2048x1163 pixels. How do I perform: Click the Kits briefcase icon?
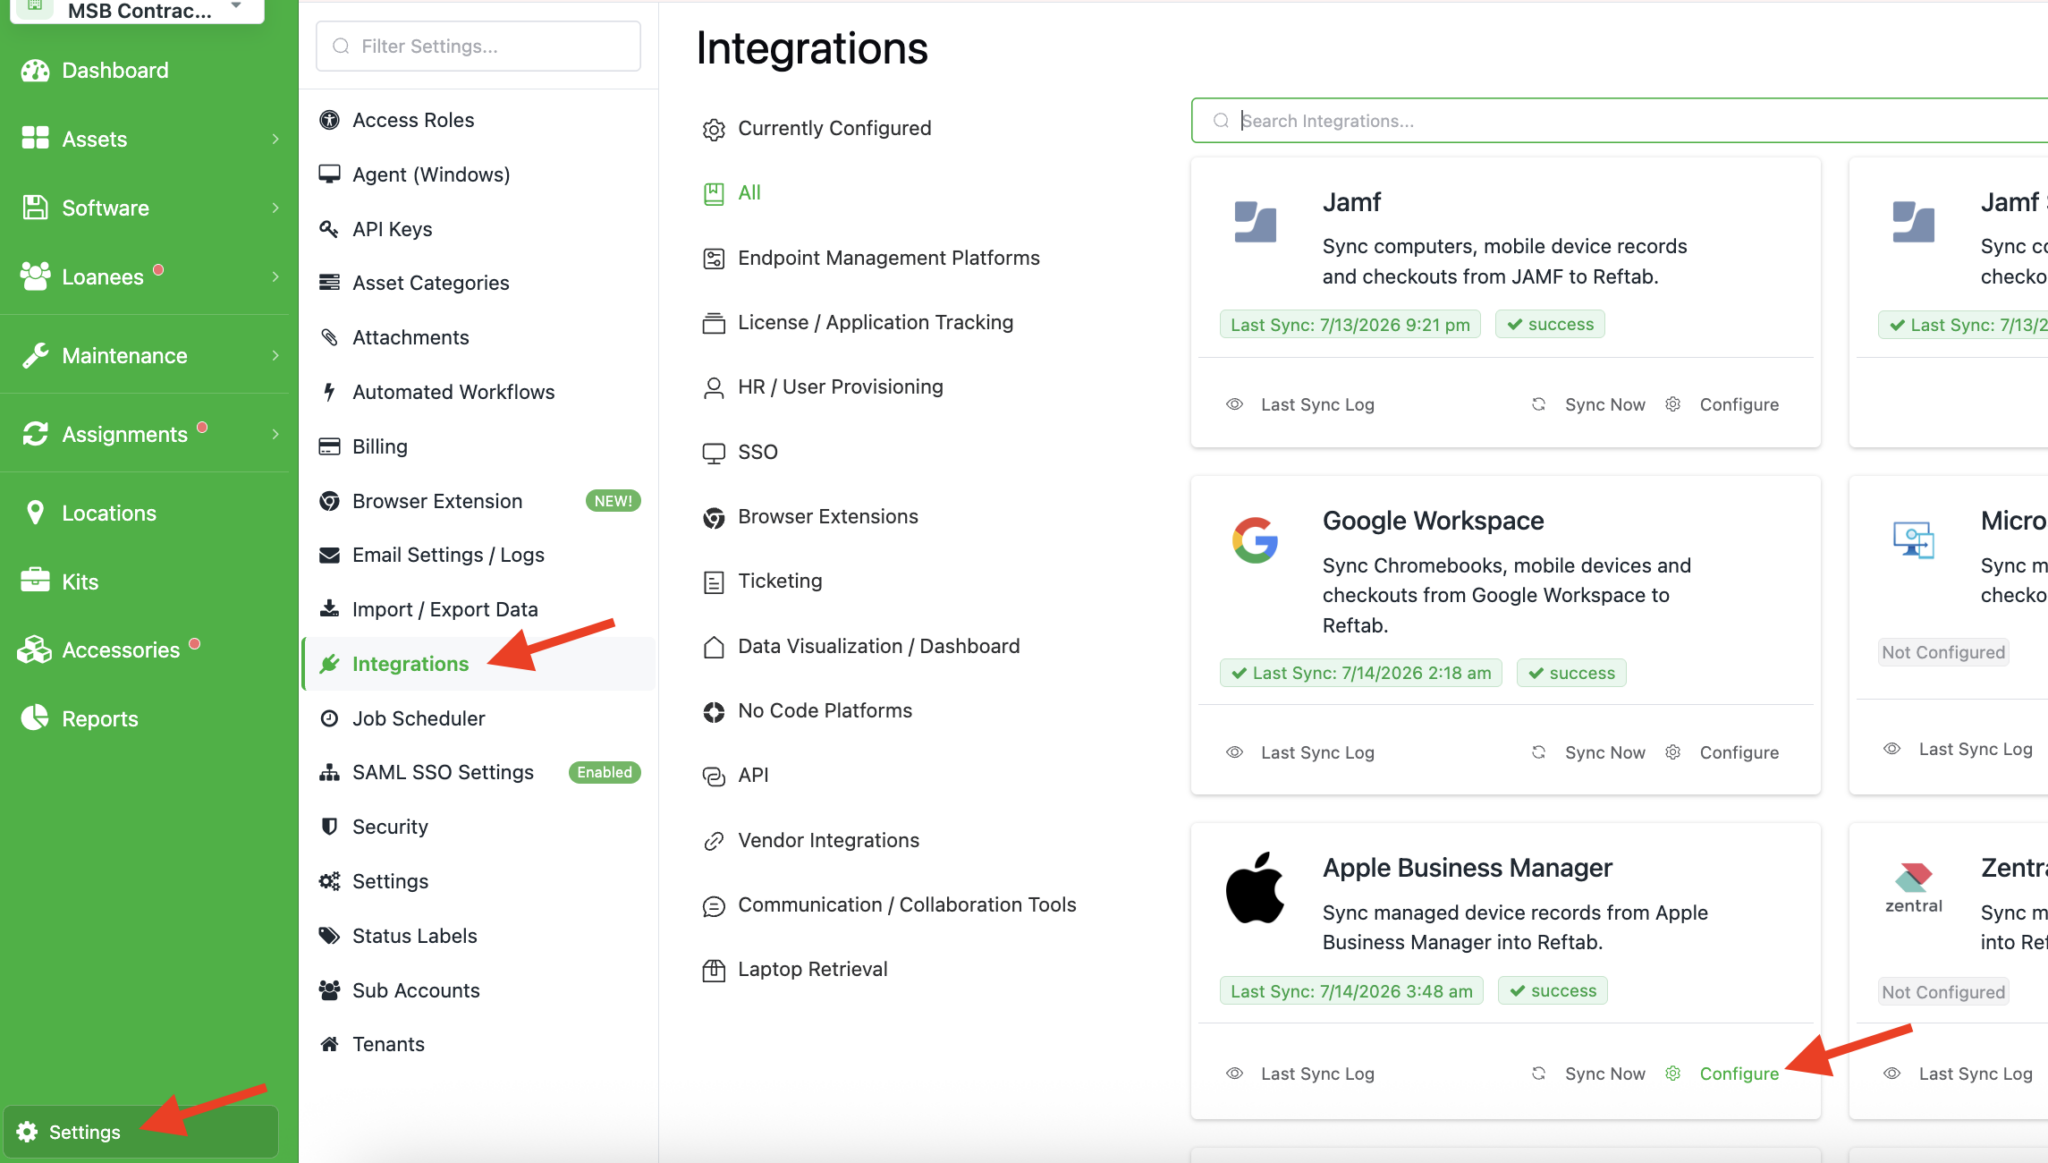[x=35, y=580]
